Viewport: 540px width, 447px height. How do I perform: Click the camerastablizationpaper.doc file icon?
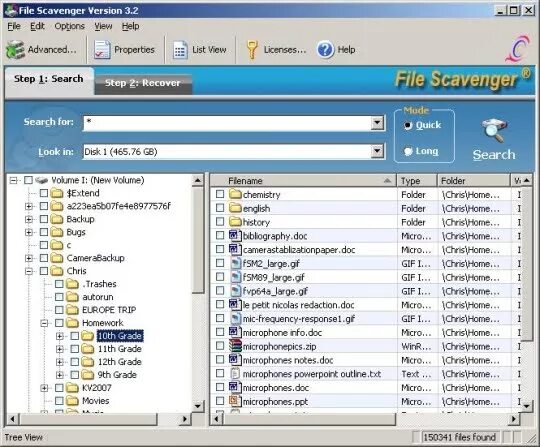235,249
